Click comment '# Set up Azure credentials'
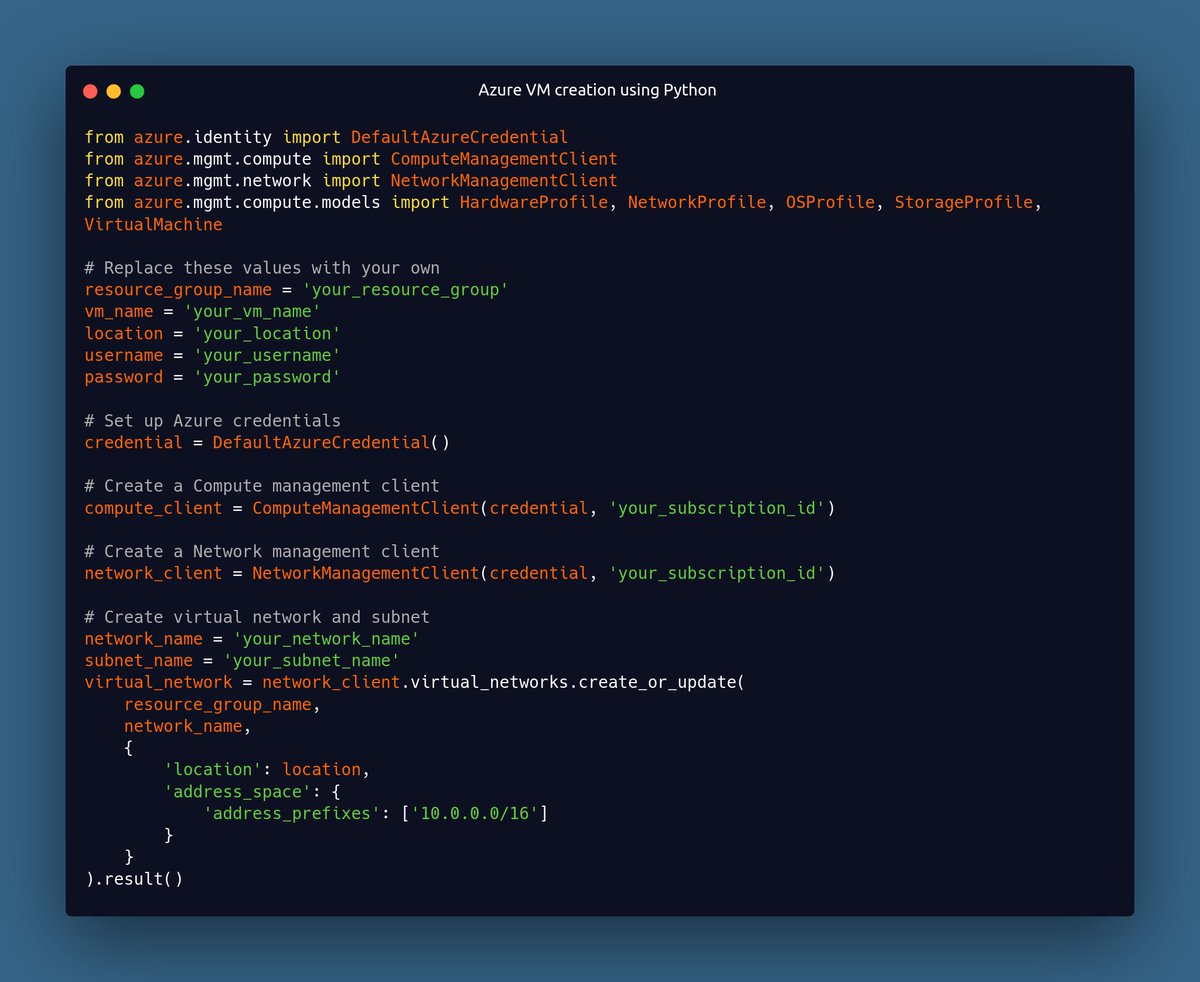The image size is (1200, 982). pos(213,421)
